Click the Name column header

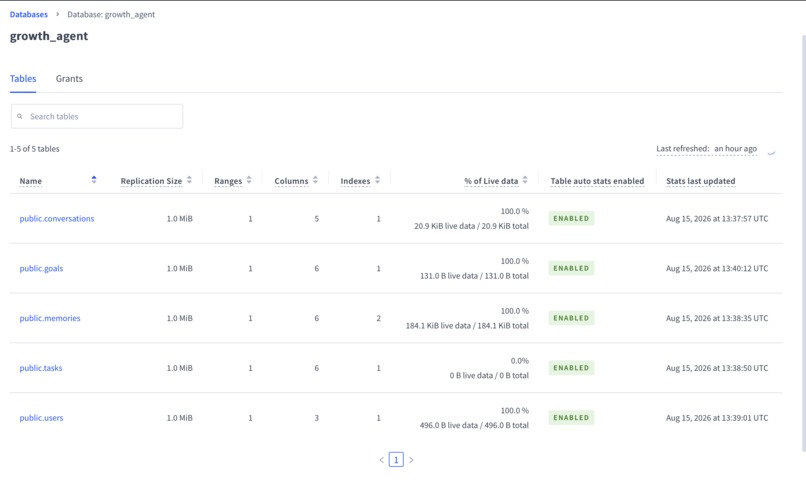click(x=31, y=181)
